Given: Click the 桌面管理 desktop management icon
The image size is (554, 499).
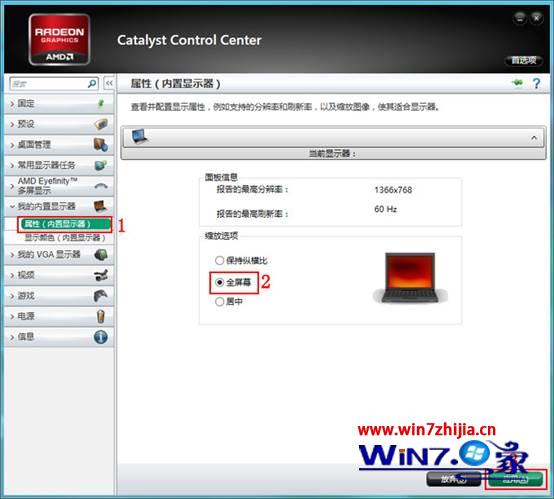Looking at the screenshot, I should (x=101, y=145).
